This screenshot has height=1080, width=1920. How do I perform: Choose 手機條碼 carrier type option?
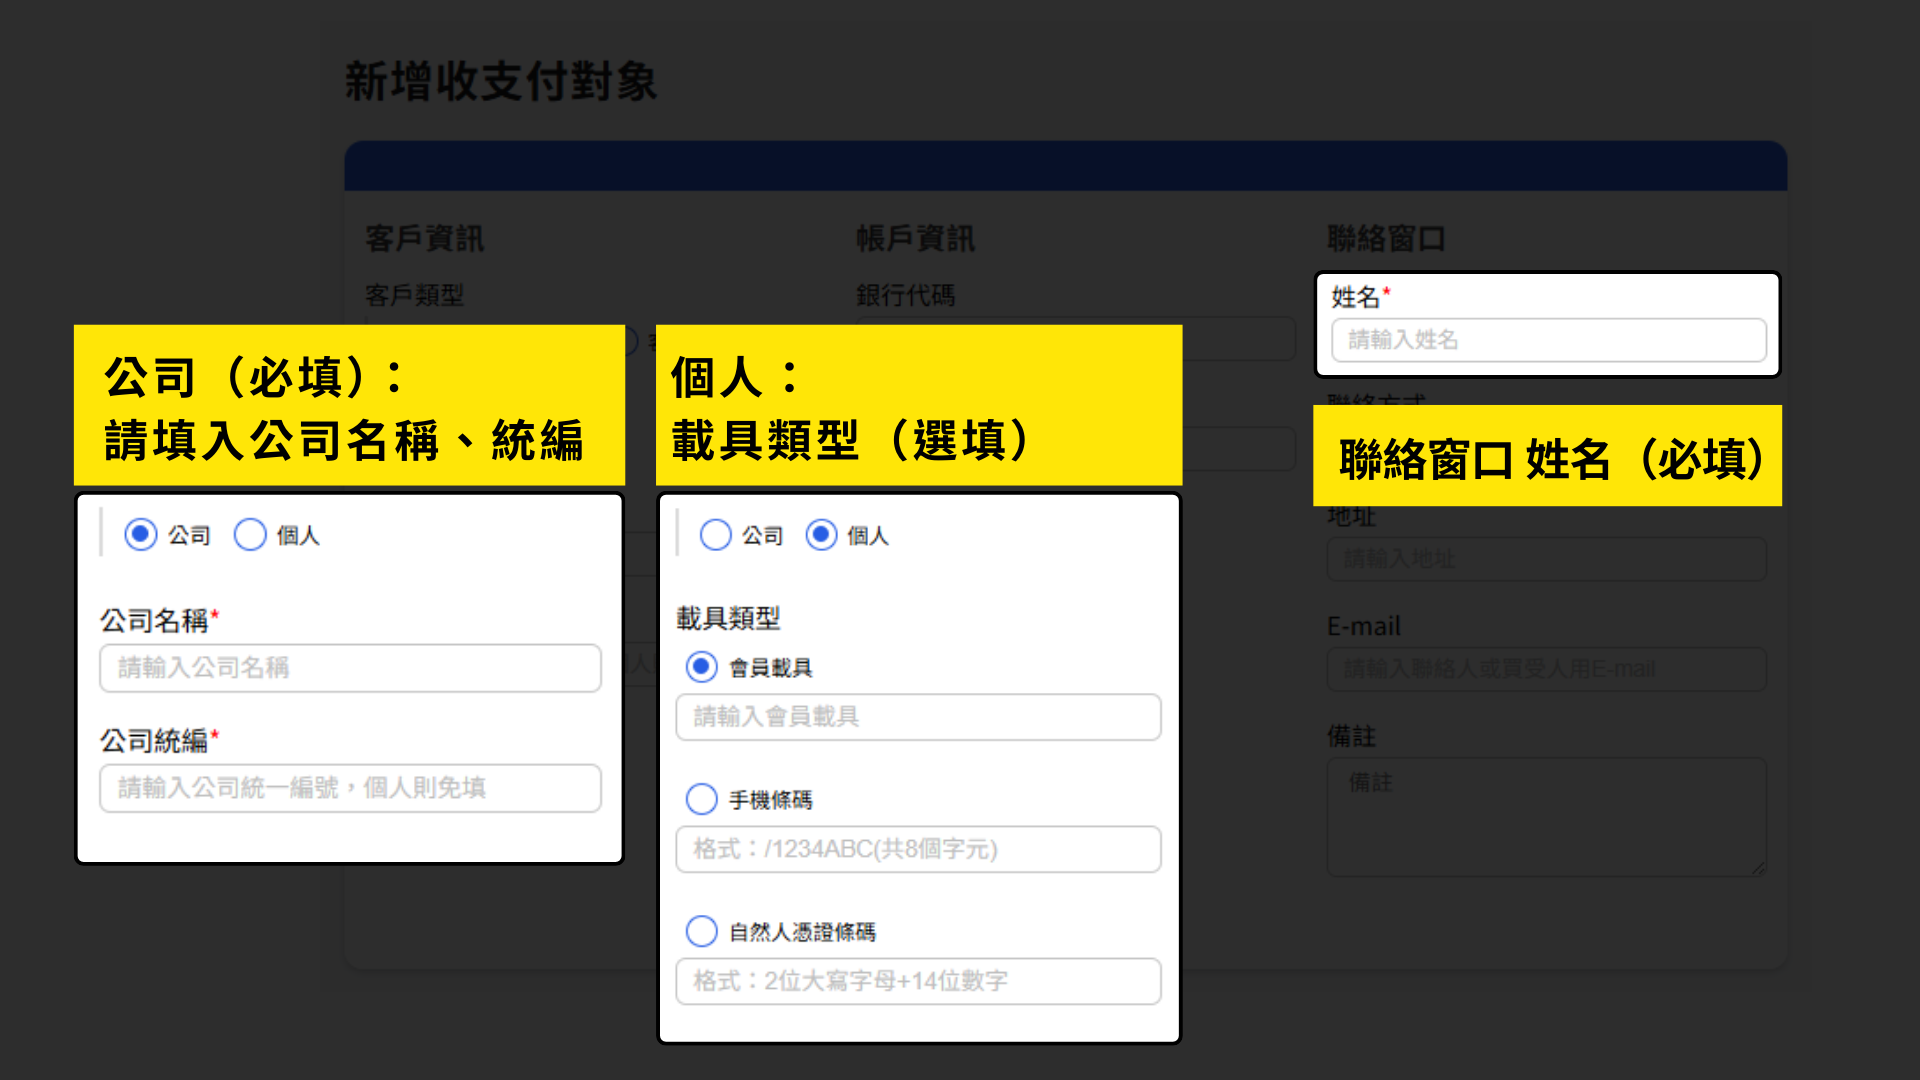702,799
